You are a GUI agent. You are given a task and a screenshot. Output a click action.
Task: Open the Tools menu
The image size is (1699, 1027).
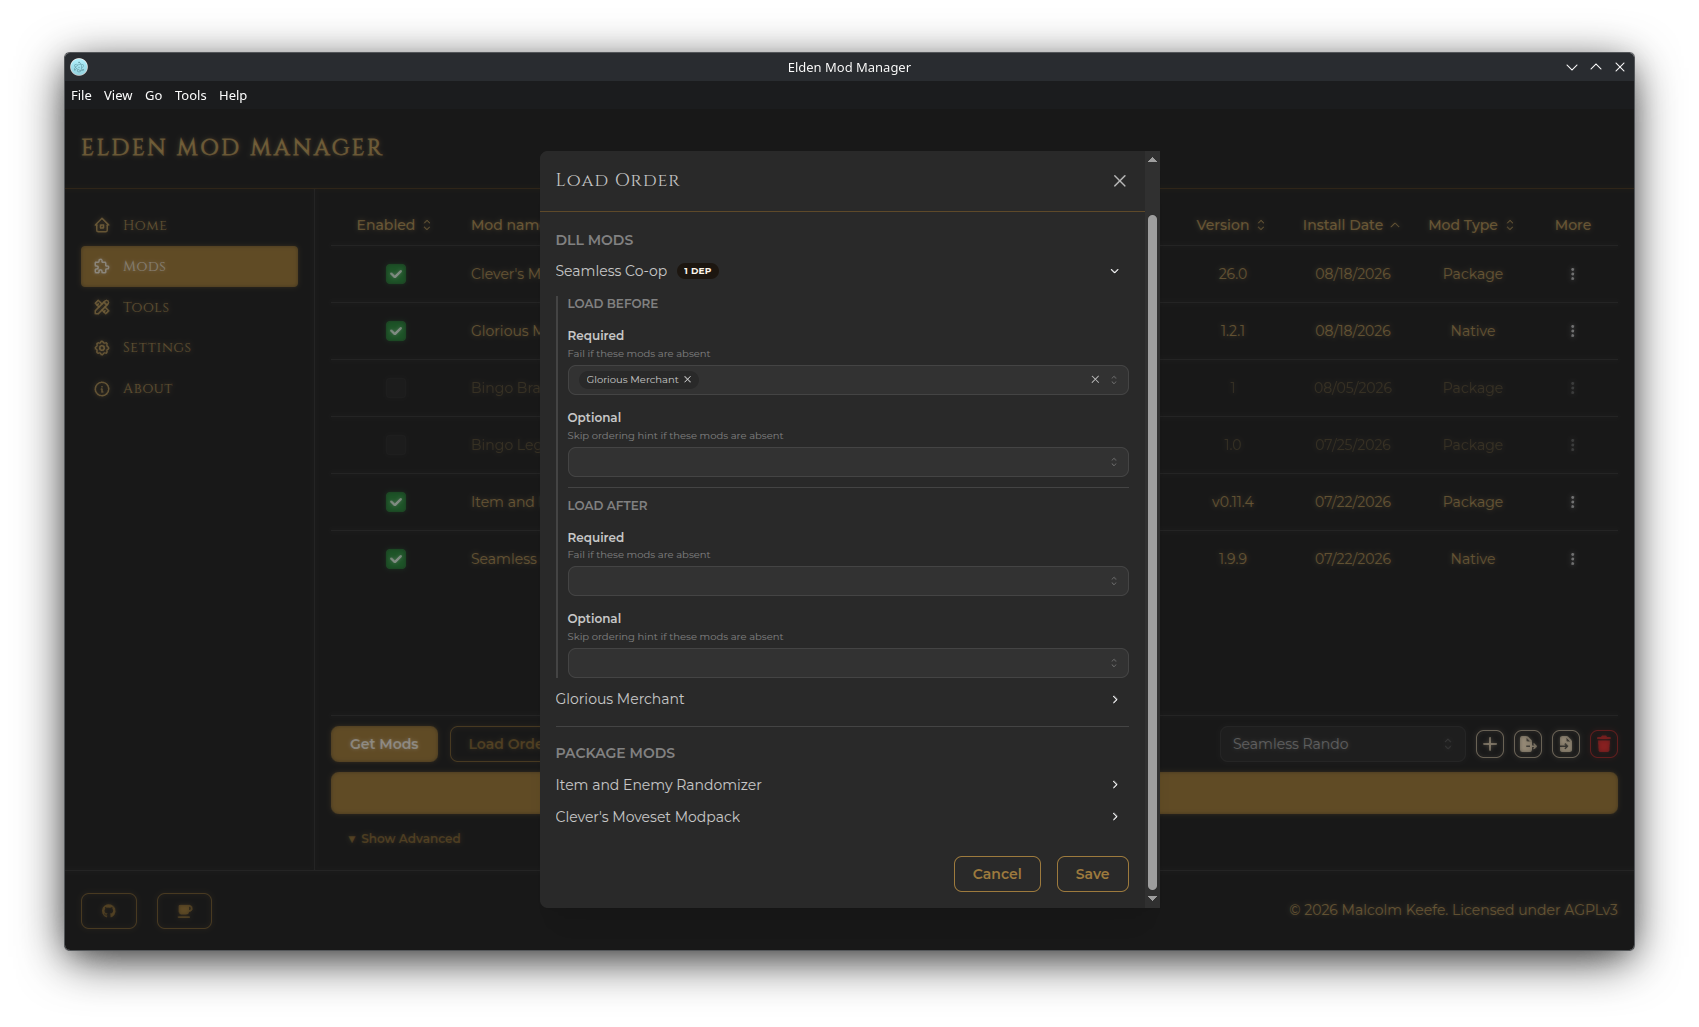coord(190,96)
